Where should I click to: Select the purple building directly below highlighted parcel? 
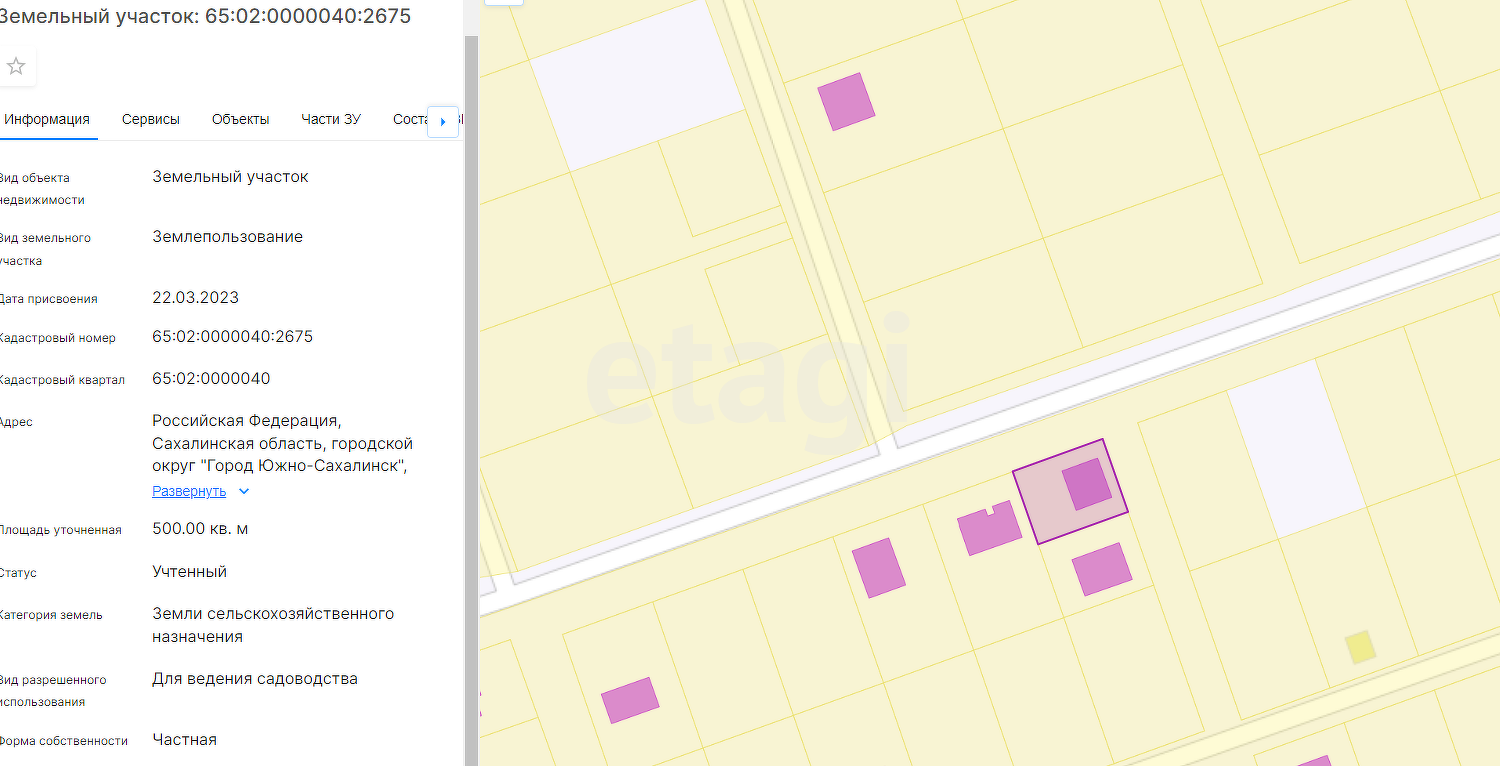point(1101,569)
